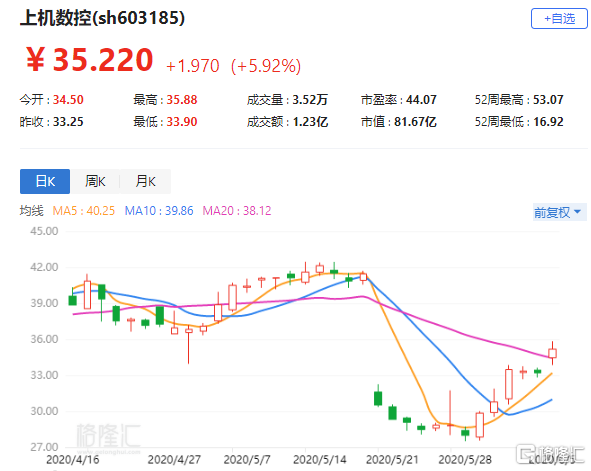Click the 52周最低 value 16.92
Screen dimensions: 591x471
coord(548,122)
